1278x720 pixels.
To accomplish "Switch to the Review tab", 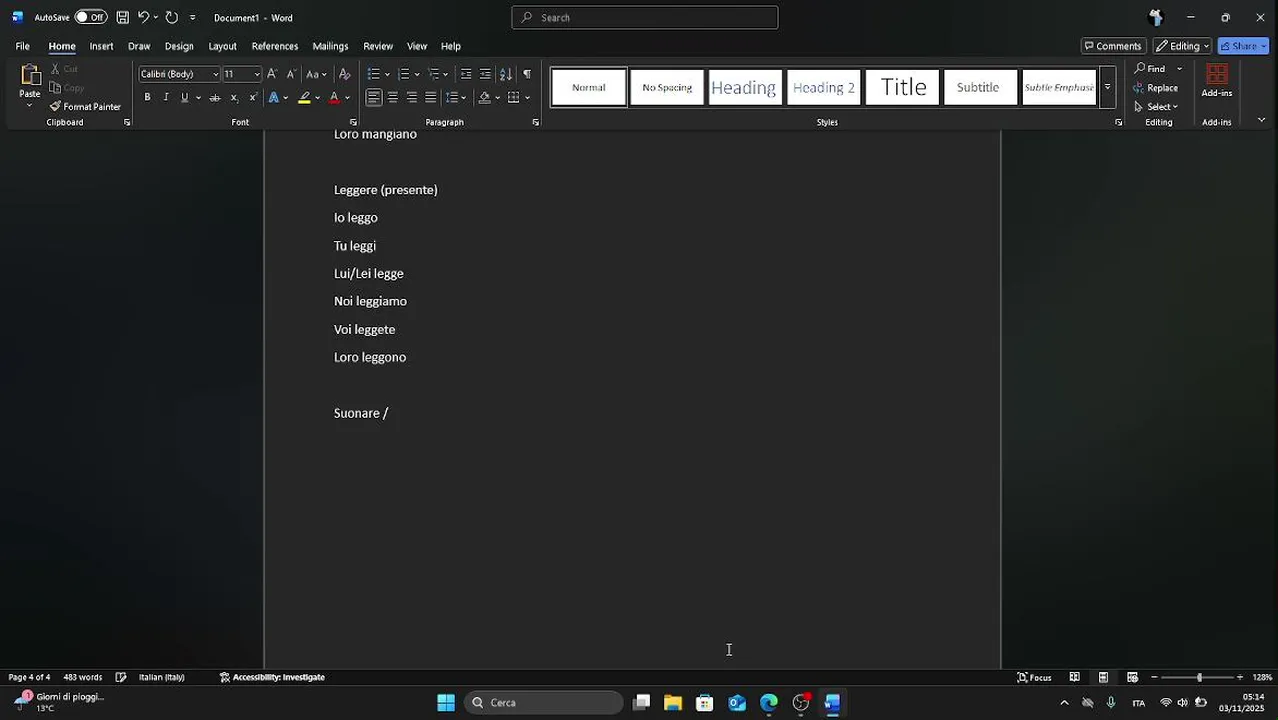I will click(378, 46).
